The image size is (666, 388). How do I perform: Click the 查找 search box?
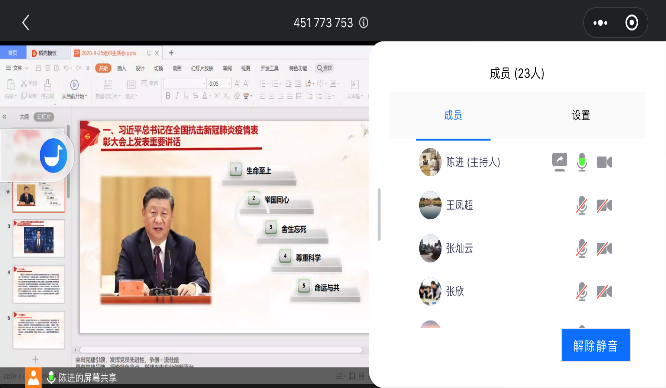click(325, 68)
